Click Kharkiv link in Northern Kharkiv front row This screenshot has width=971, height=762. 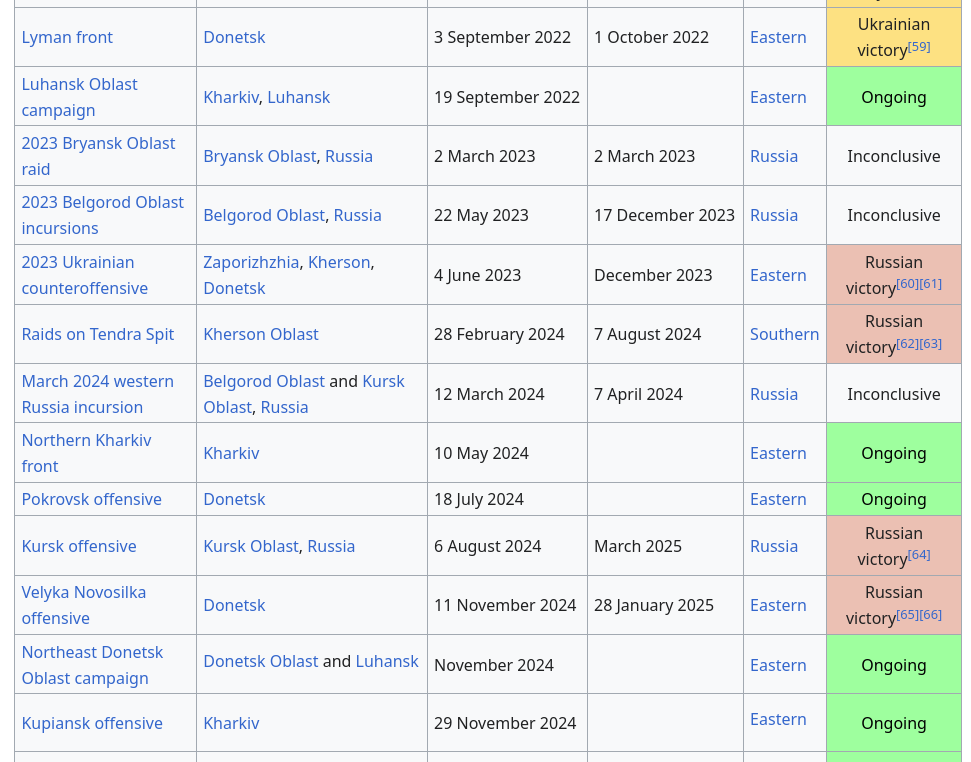point(231,453)
